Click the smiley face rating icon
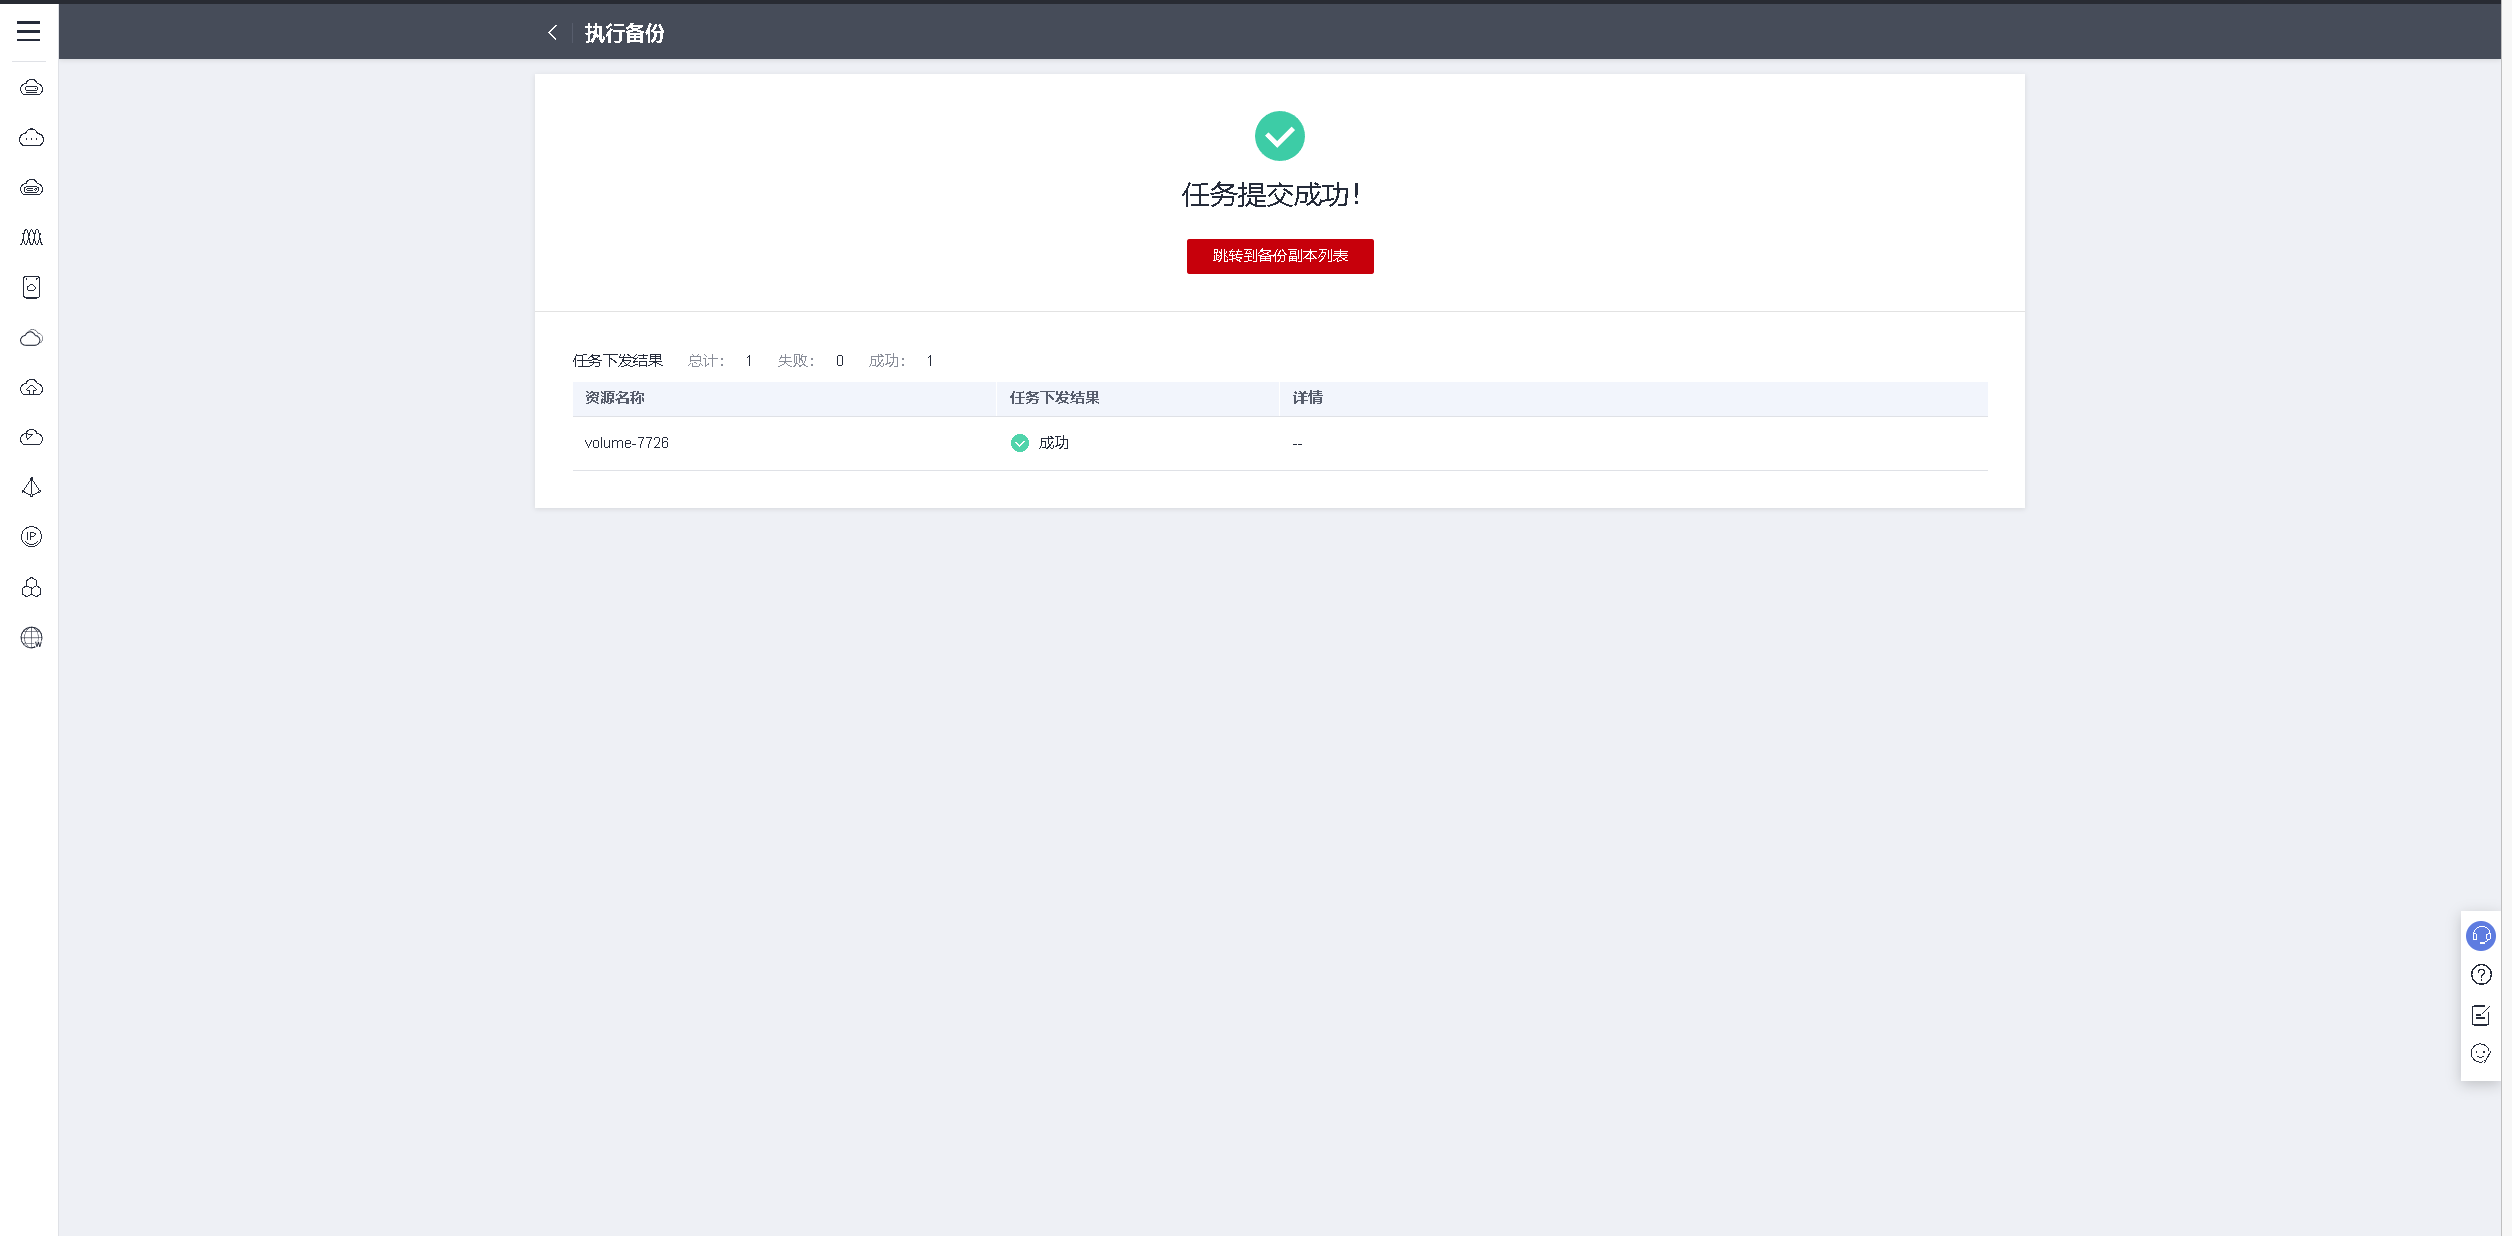 (x=2480, y=1053)
